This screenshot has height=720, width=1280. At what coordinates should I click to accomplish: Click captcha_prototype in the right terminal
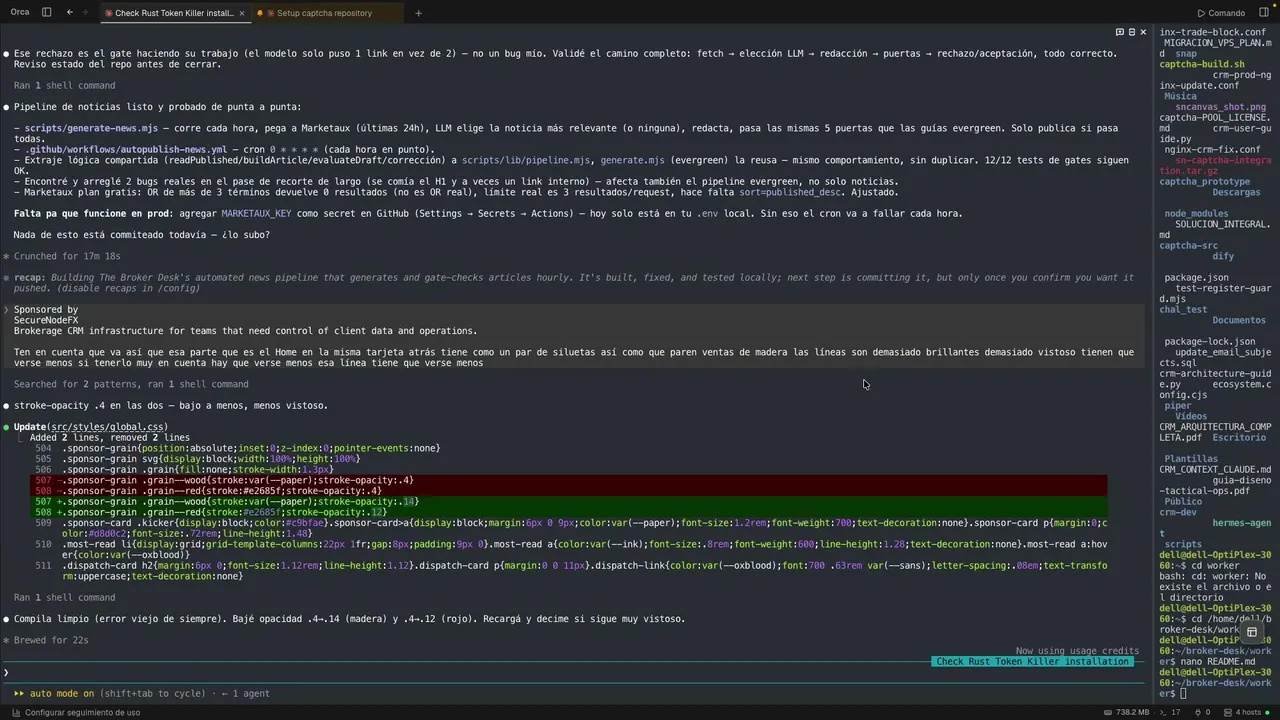pyautogui.click(x=1205, y=182)
